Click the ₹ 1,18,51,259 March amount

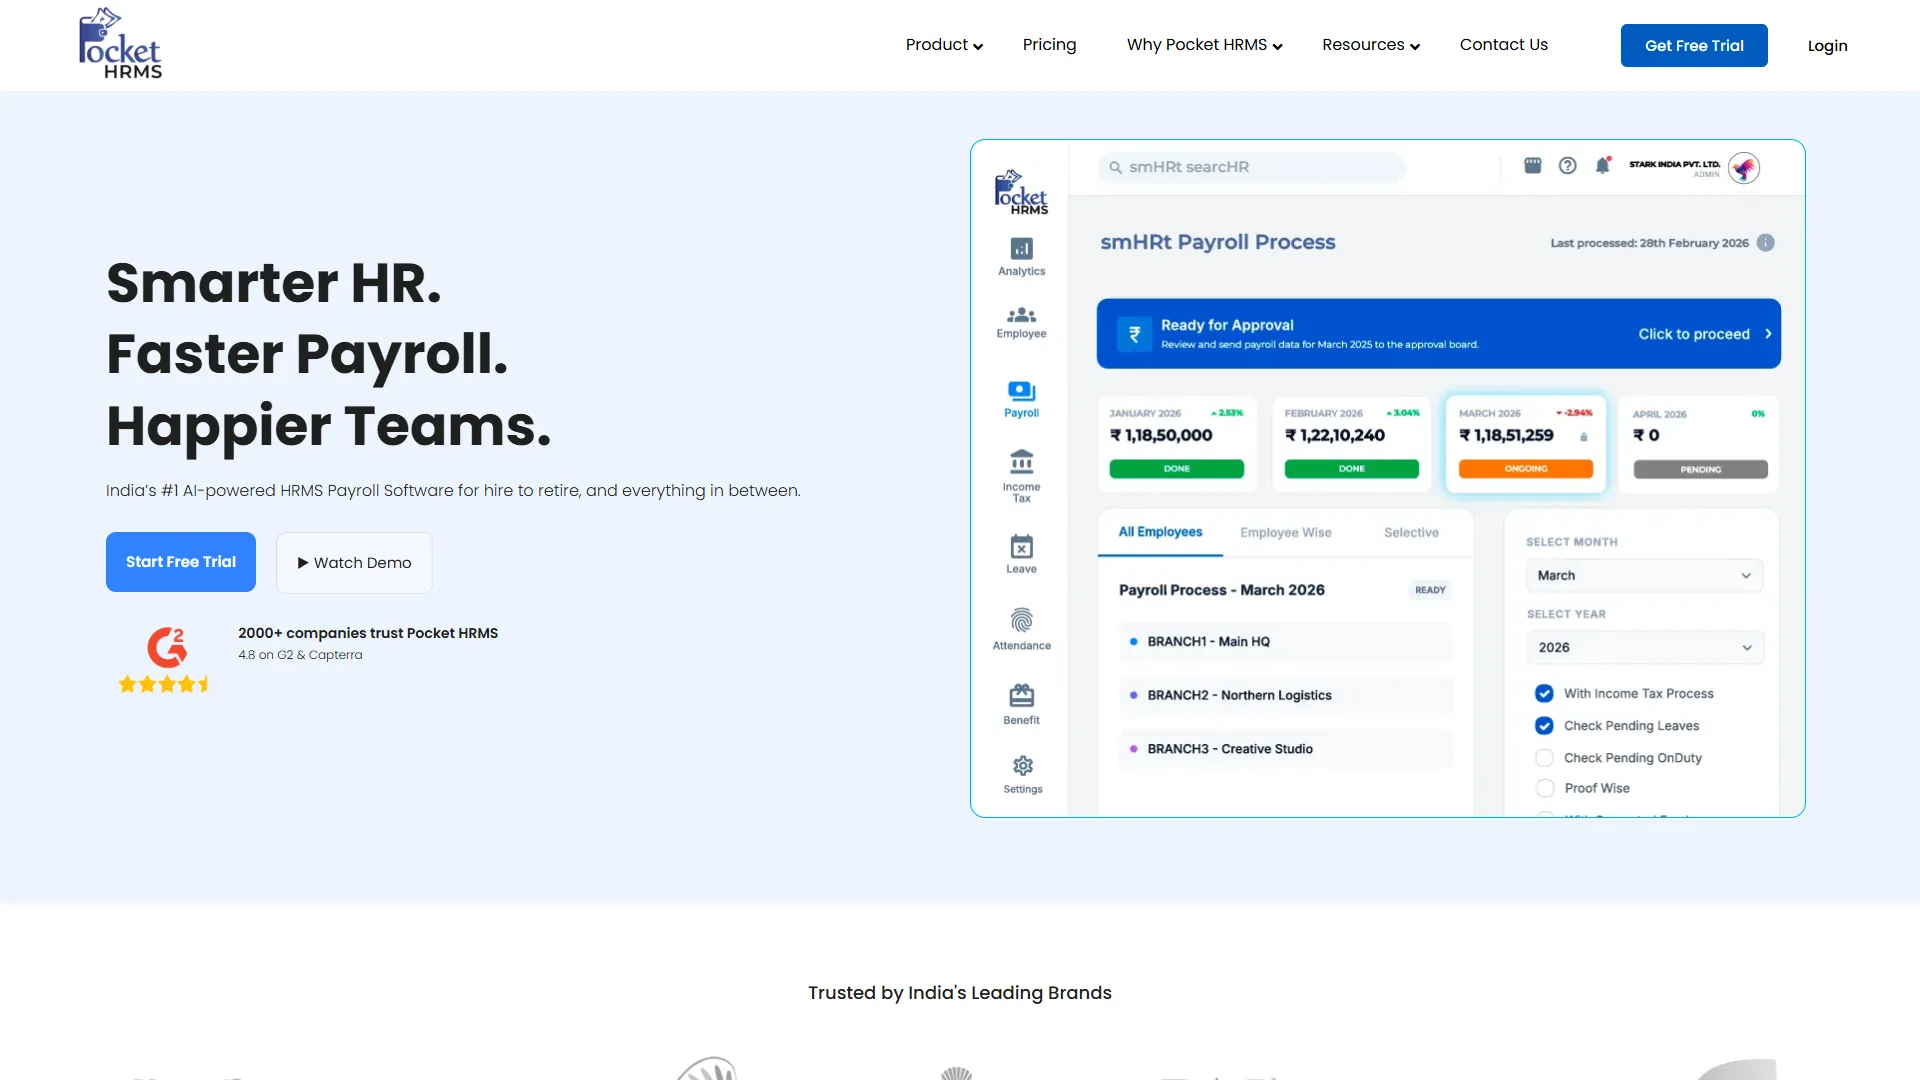click(1506, 436)
